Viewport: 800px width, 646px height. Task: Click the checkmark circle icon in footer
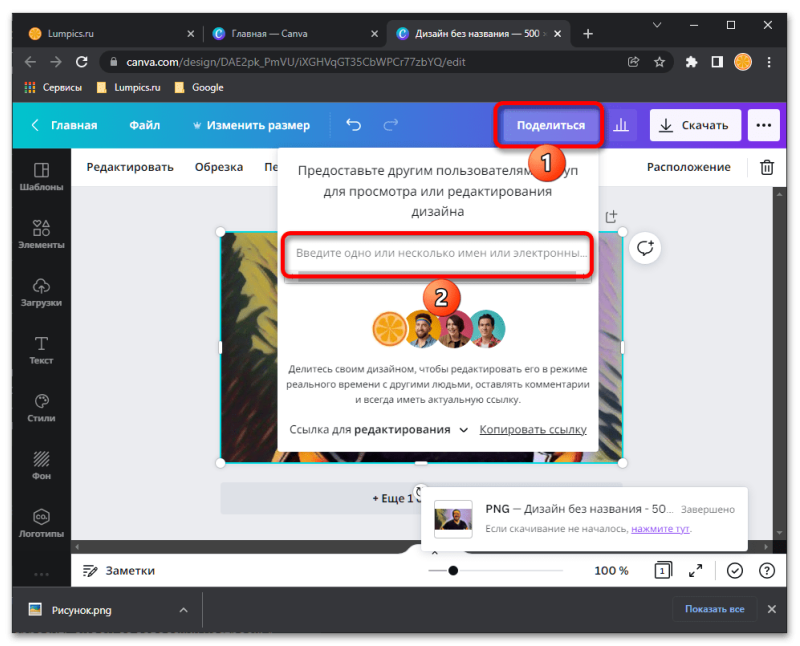[x=734, y=570]
